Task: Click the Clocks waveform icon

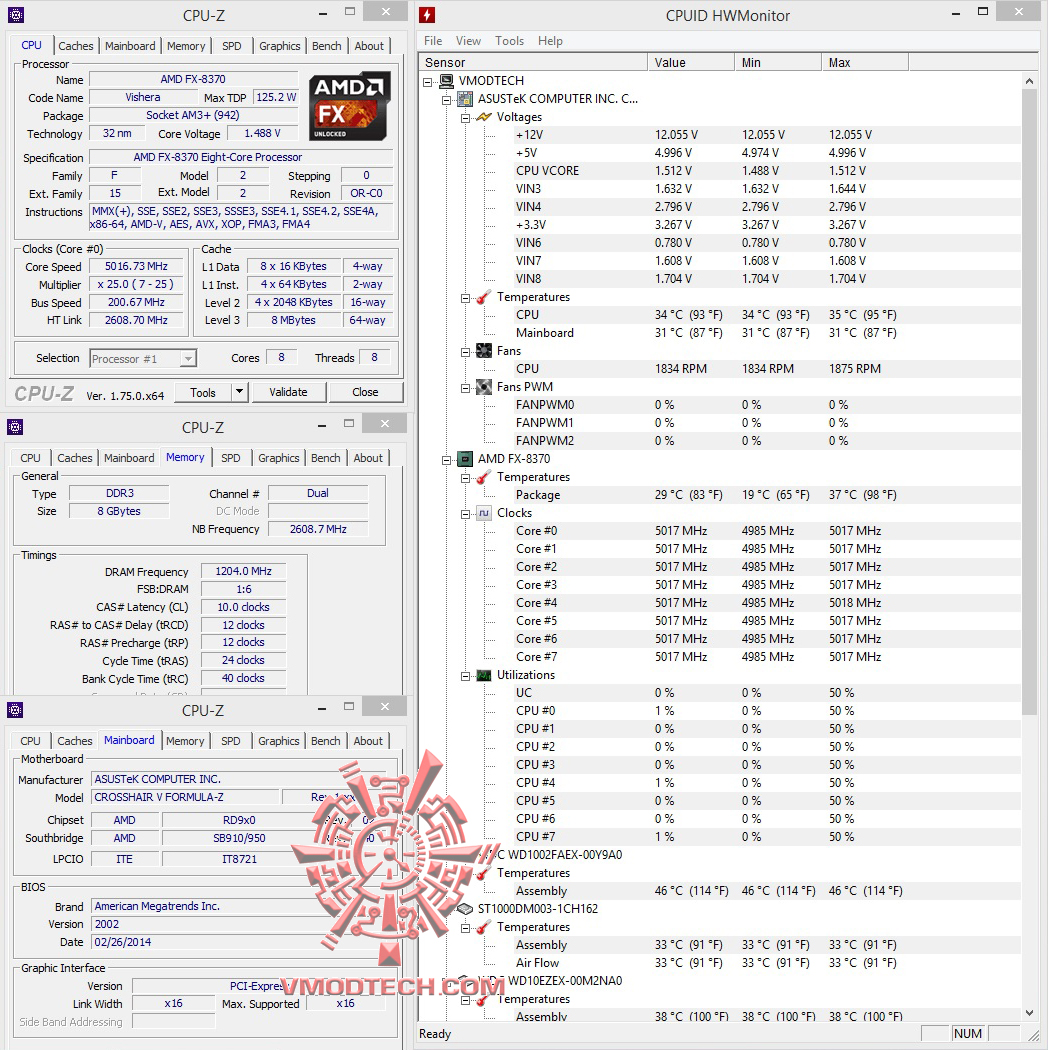Action: pos(484,513)
